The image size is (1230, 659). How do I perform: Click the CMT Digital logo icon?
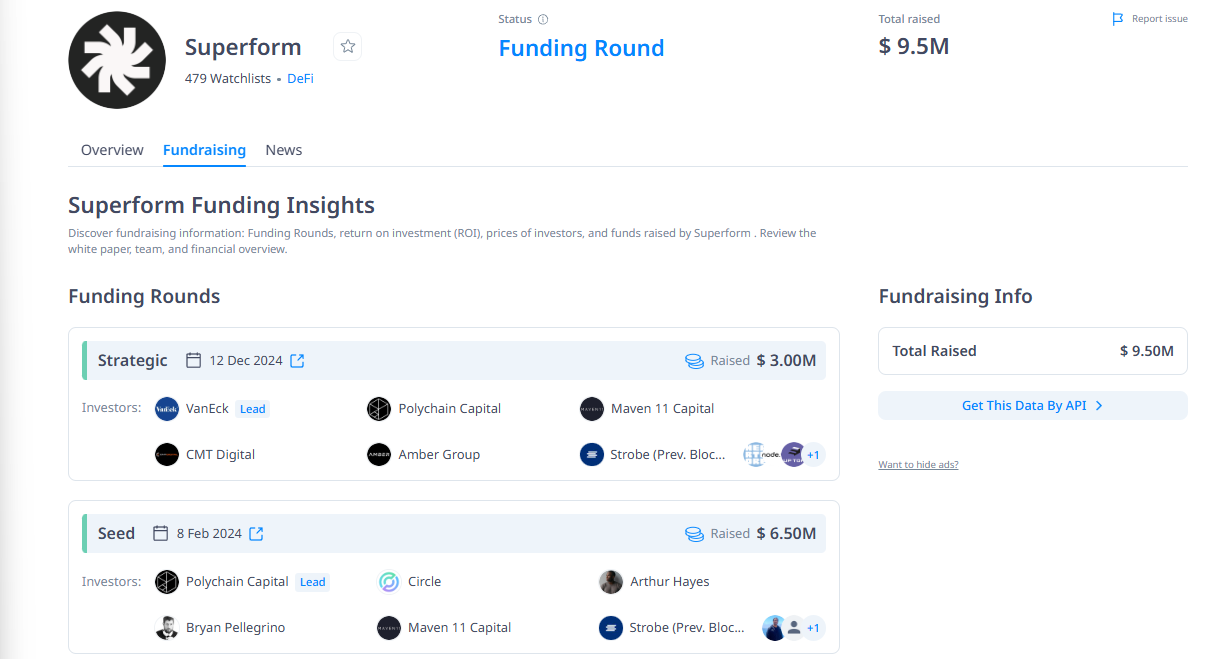tap(167, 455)
